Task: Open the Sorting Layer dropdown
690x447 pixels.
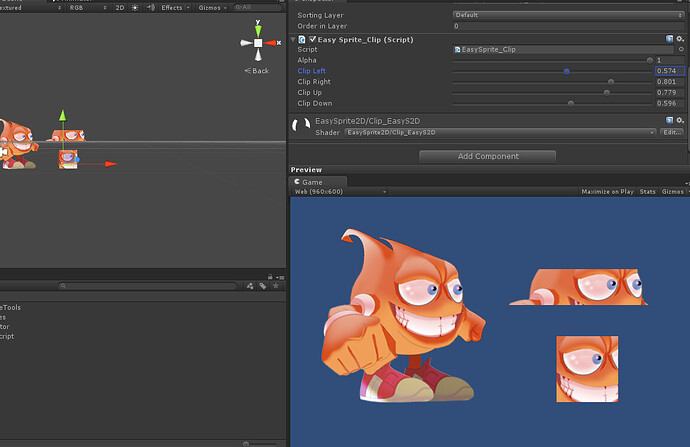Action: [568, 15]
